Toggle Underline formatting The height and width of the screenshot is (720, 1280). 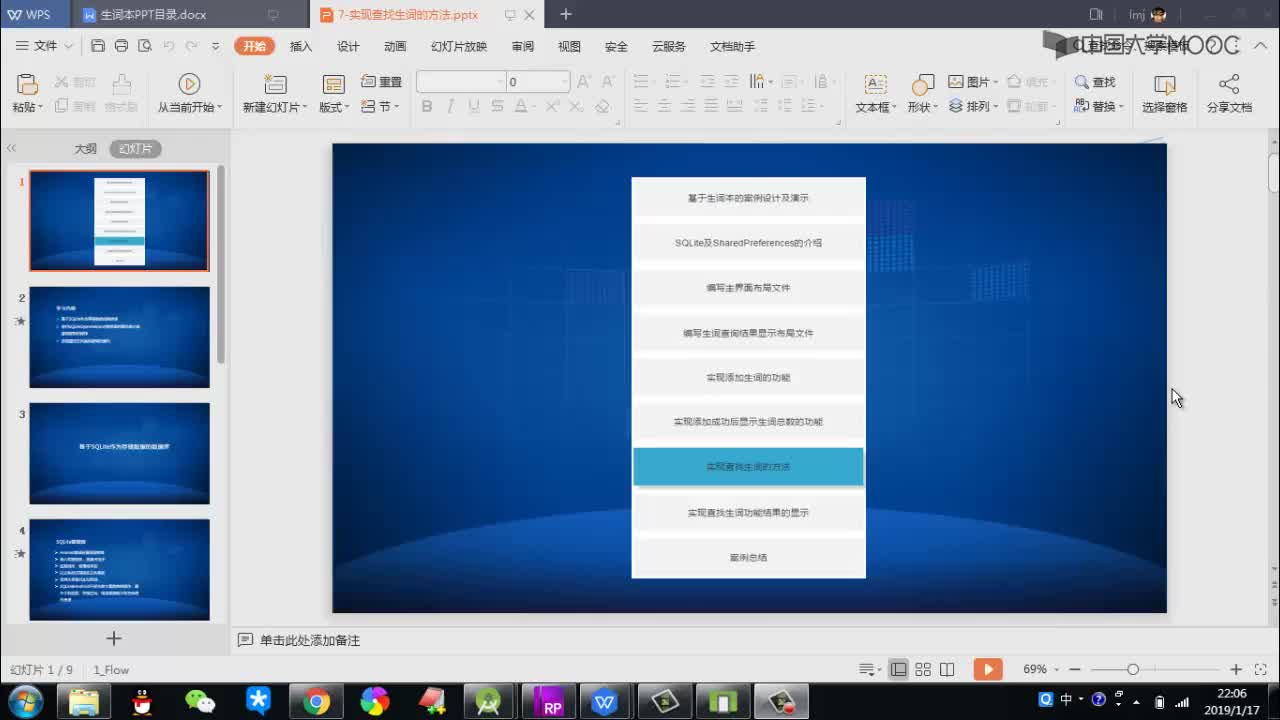pos(473,106)
